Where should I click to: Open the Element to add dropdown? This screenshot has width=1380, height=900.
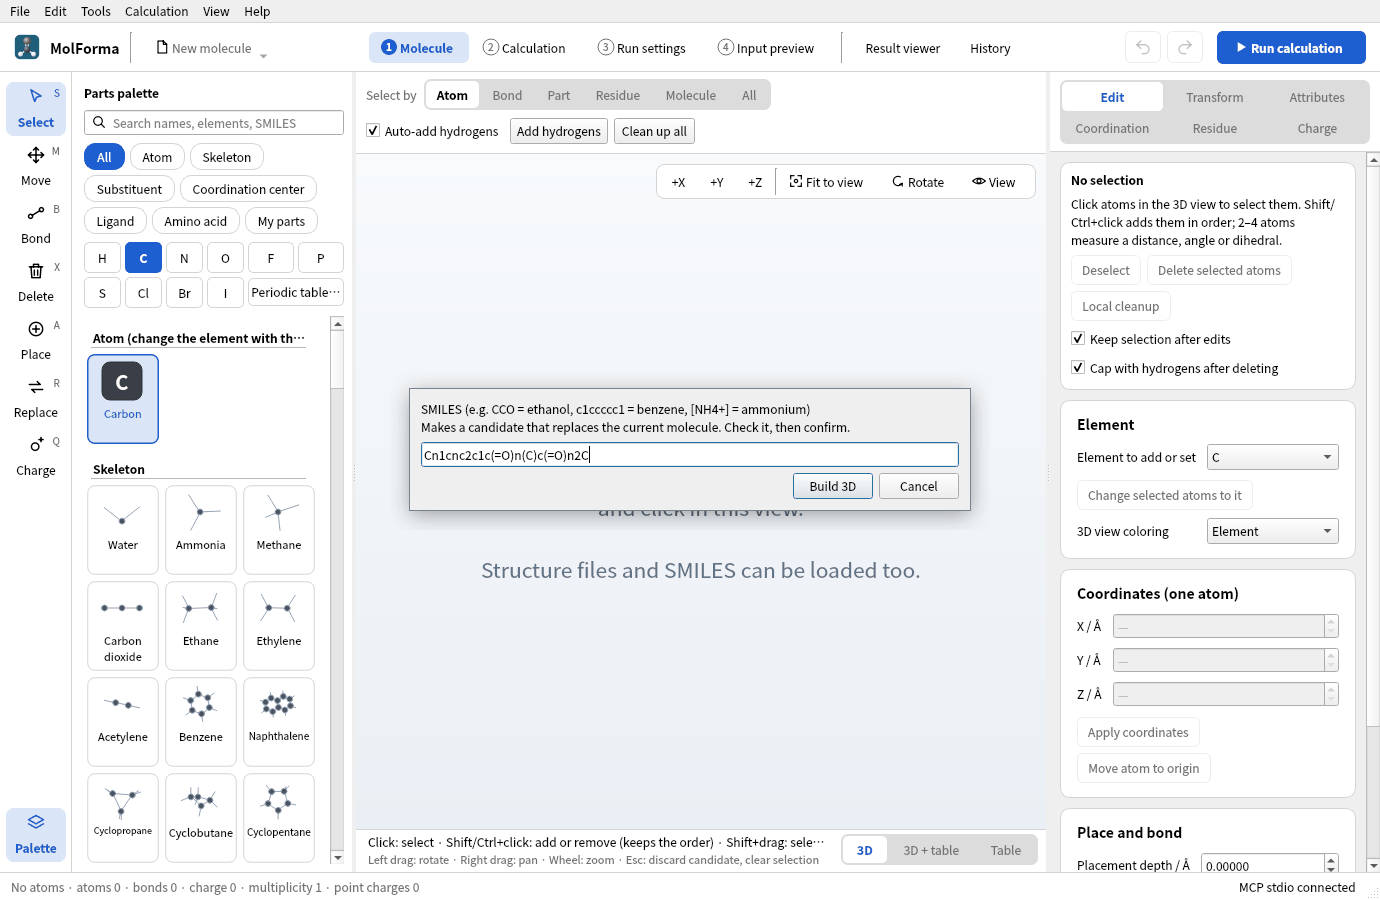point(1272,457)
